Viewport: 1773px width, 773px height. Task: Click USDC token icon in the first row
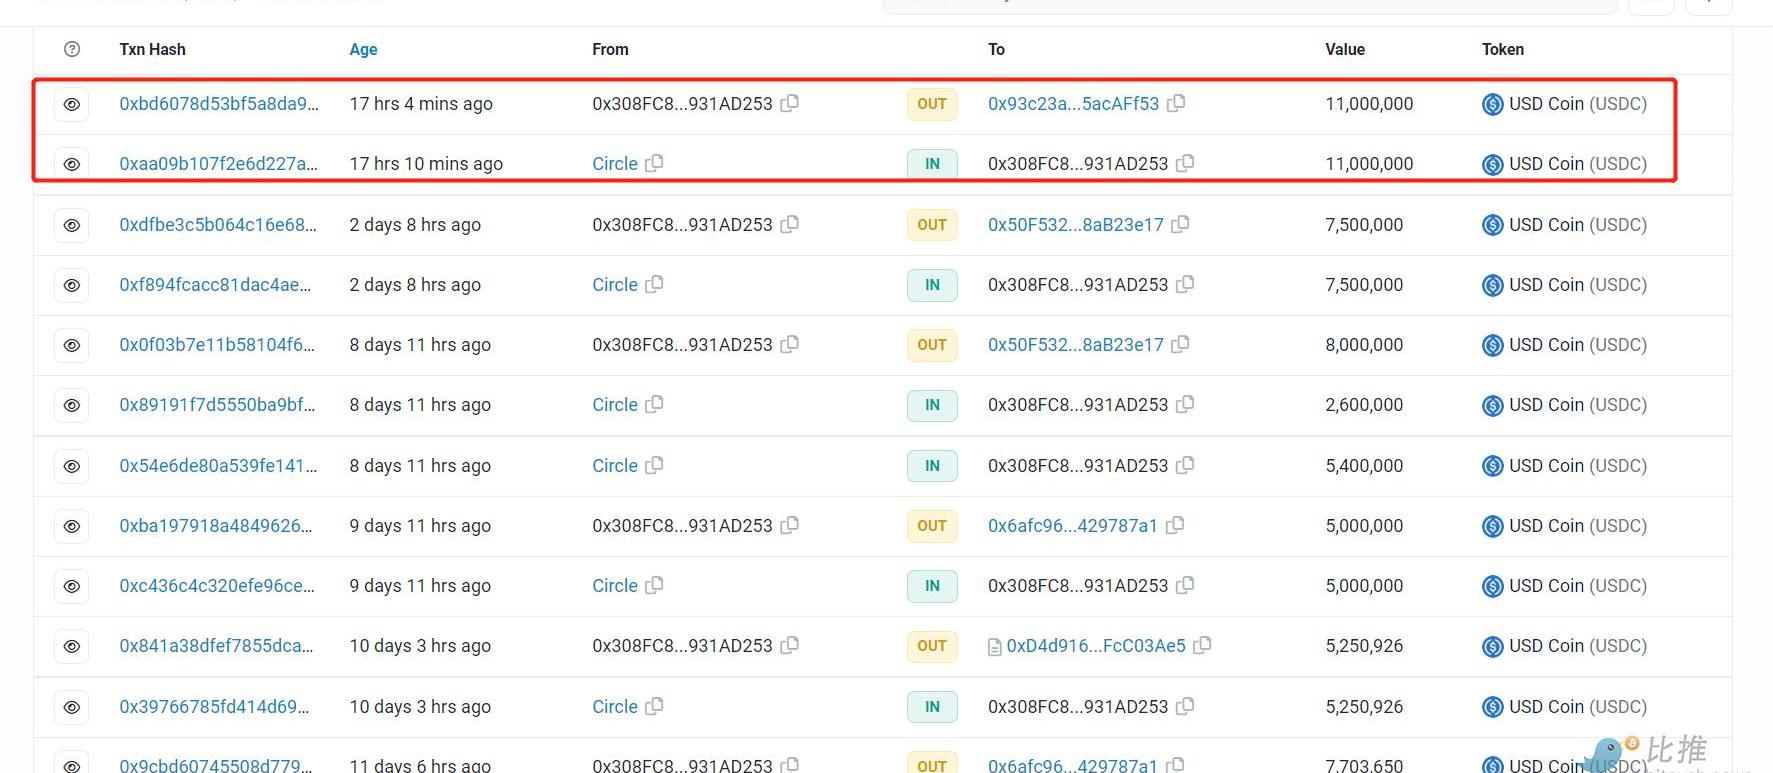[1492, 104]
